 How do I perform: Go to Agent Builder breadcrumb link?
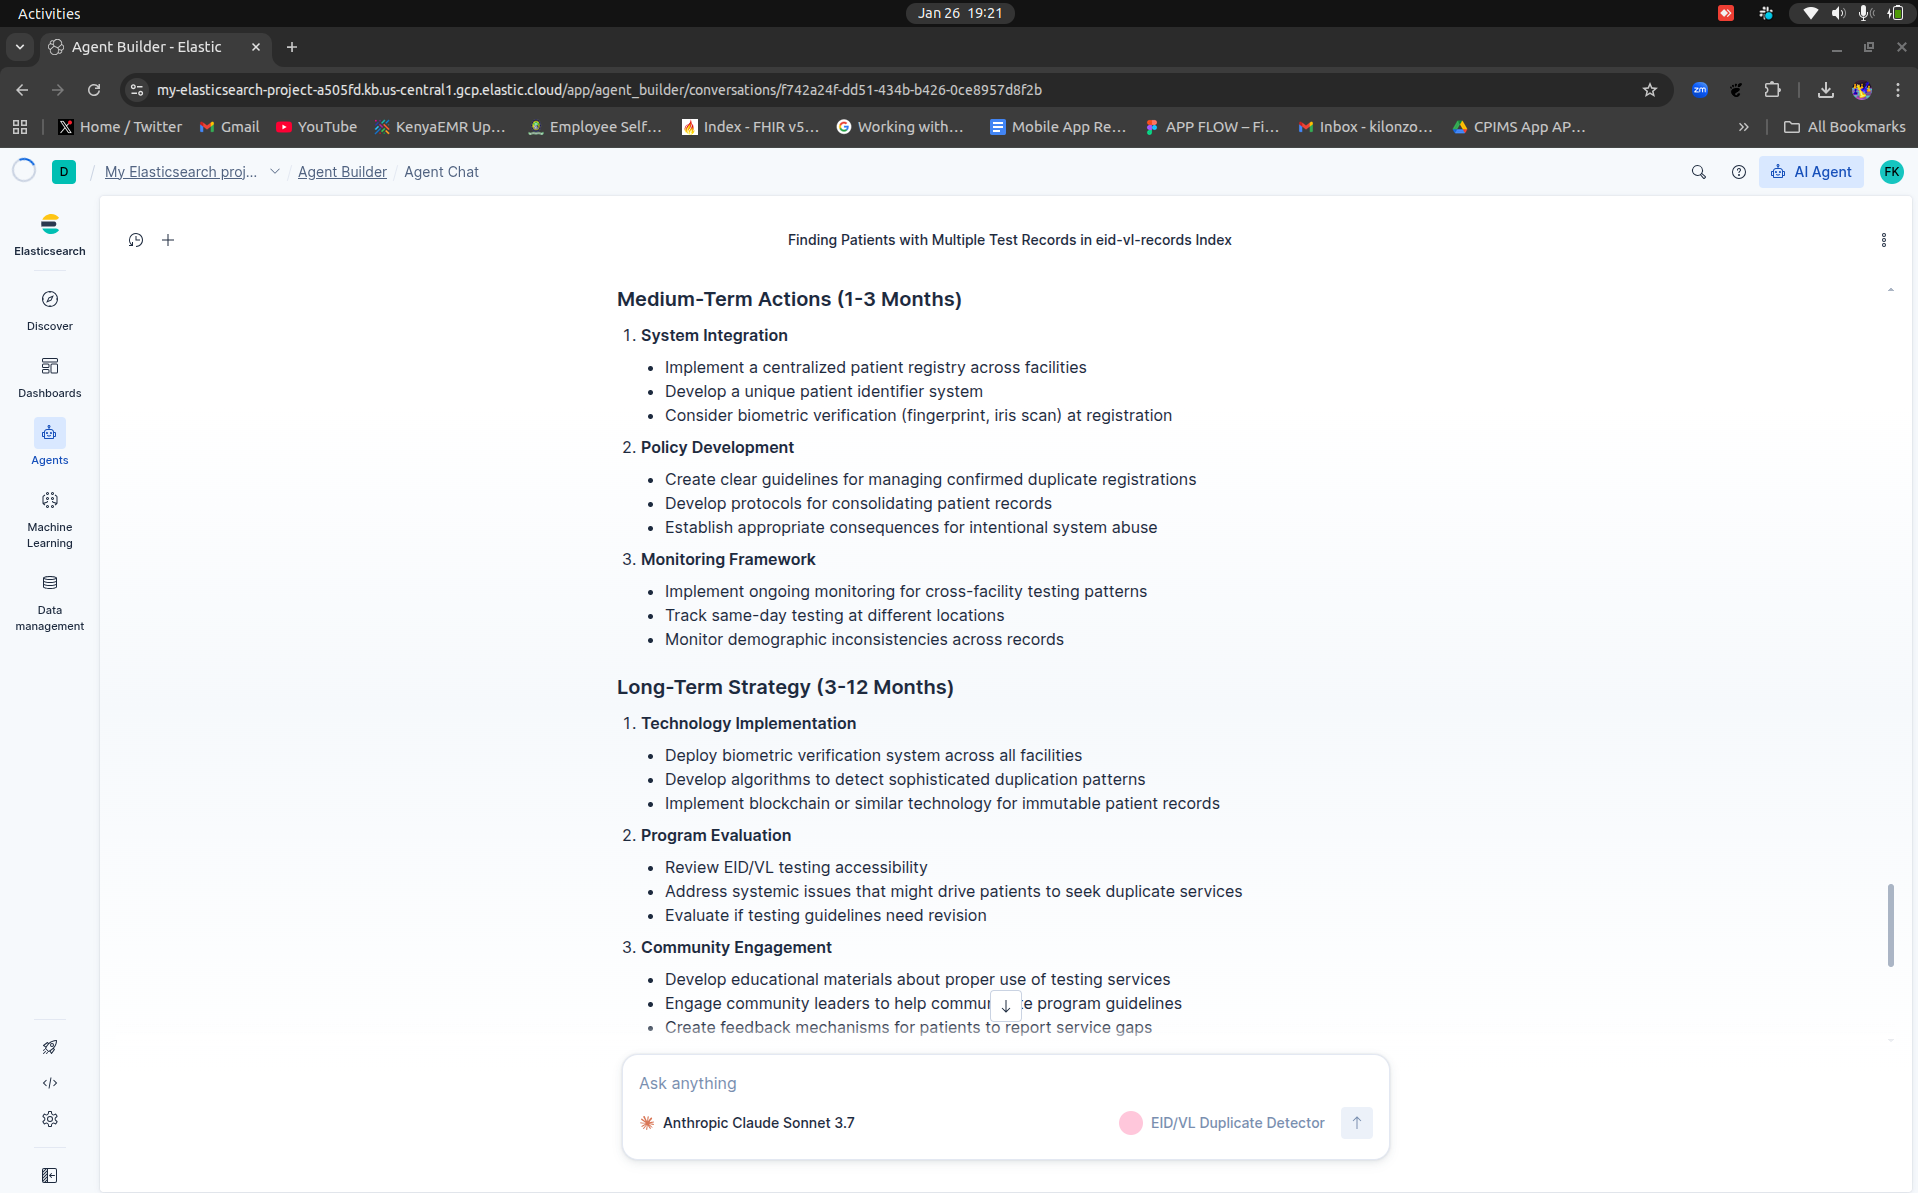click(x=342, y=172)
